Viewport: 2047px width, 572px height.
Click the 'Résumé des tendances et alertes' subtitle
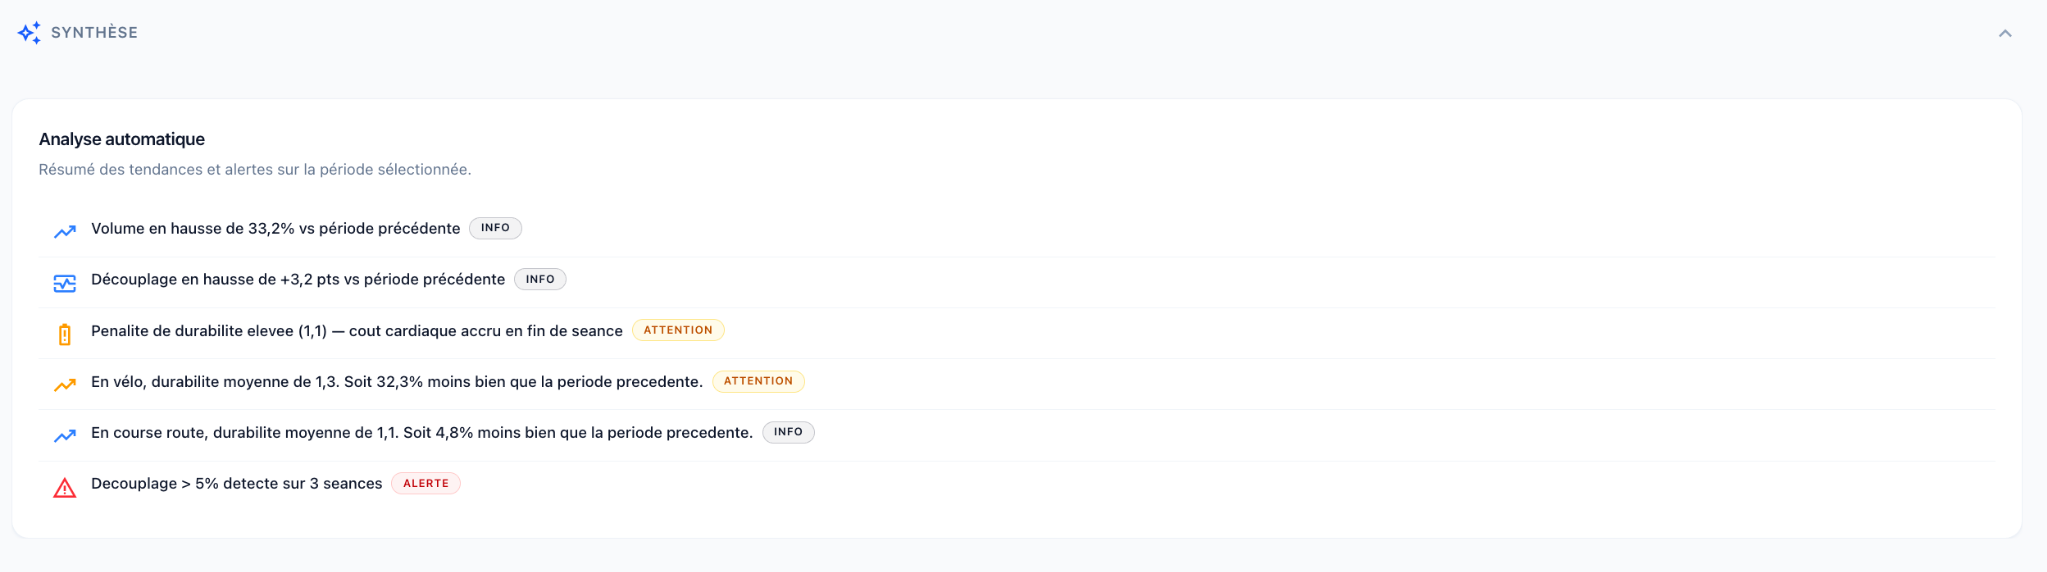[255, 170]
